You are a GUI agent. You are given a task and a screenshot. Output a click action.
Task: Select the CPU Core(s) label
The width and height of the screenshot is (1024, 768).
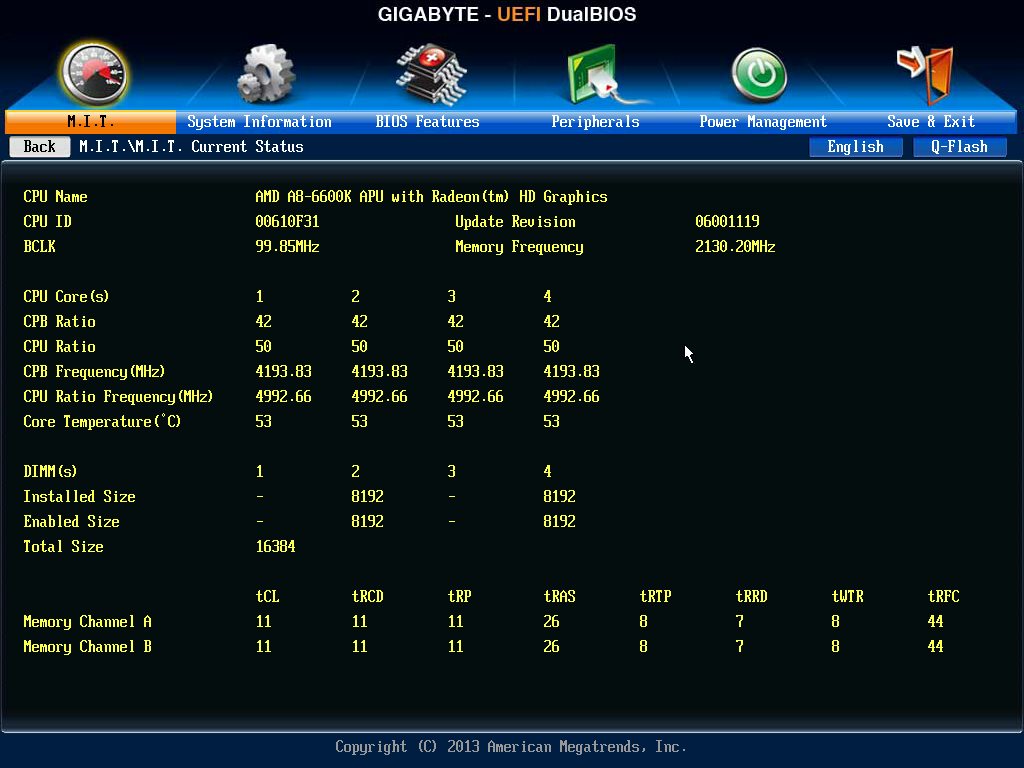(66, 296)
